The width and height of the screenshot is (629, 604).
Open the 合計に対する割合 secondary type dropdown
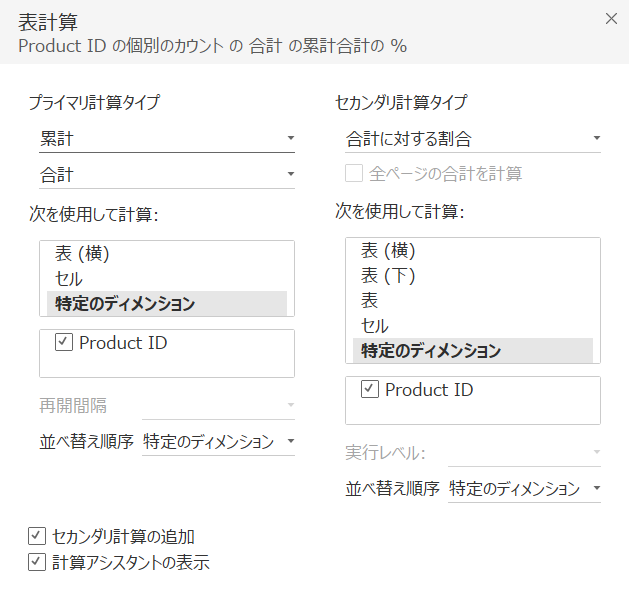[472, 138]
